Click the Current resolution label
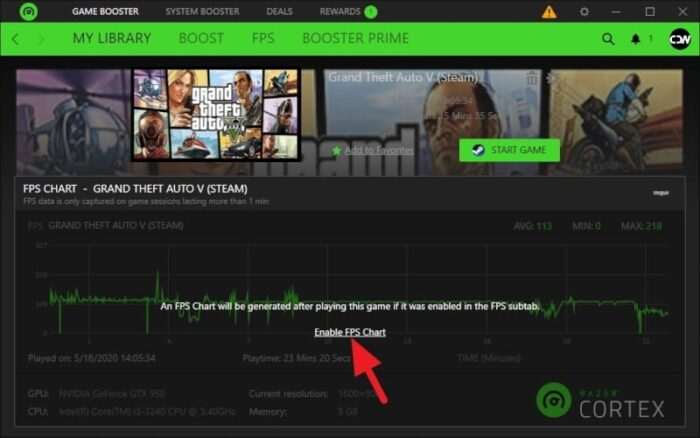 288,394
